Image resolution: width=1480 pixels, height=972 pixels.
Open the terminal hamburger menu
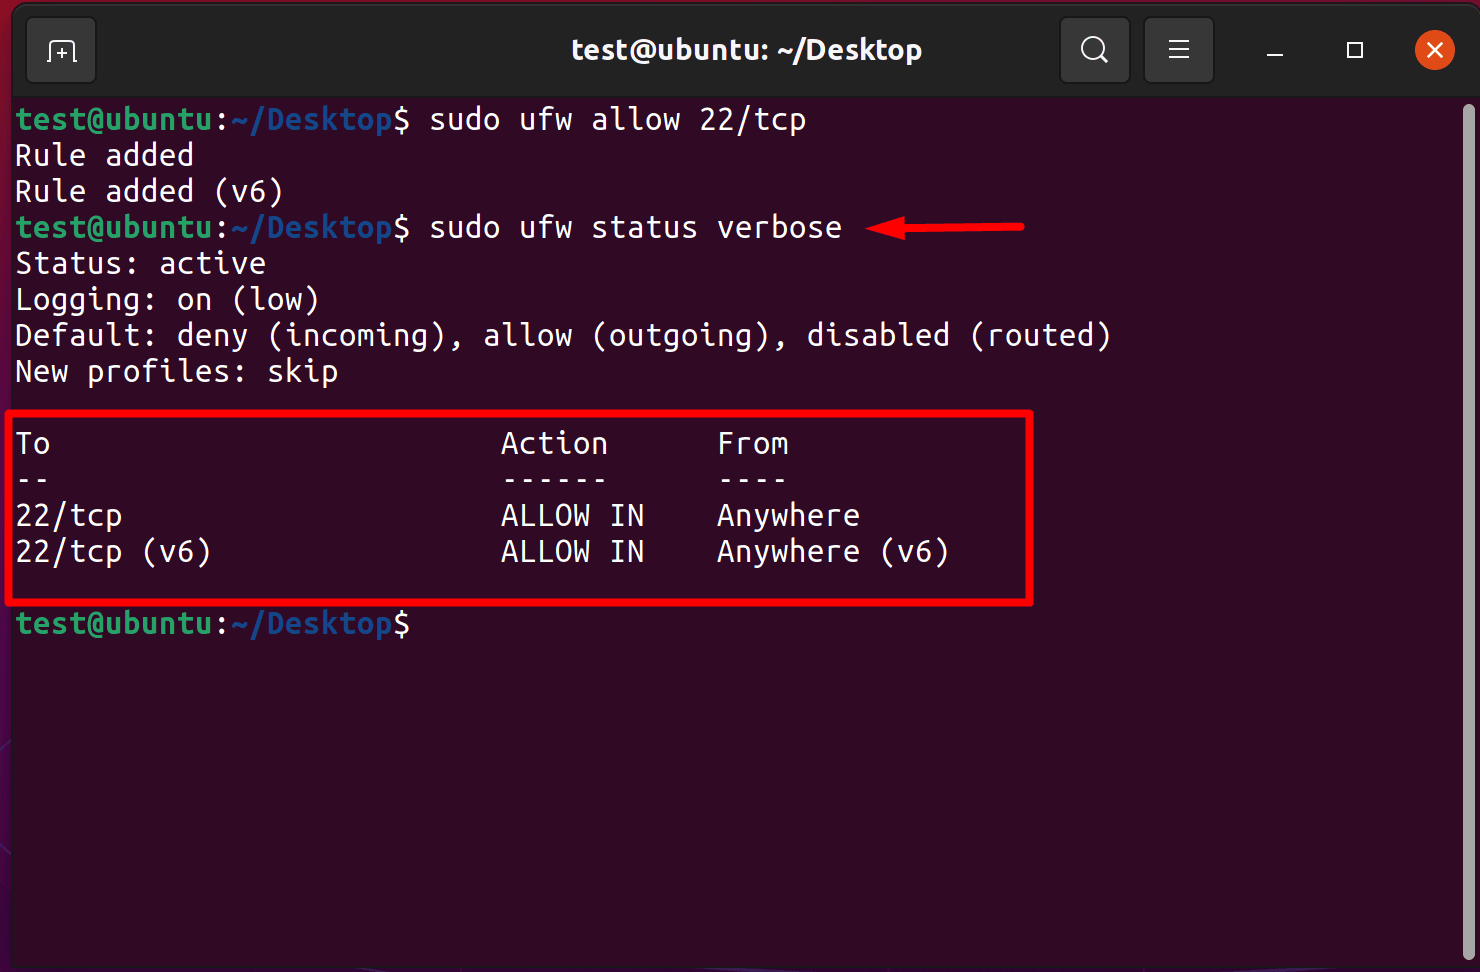click(x=1178, y=49)
